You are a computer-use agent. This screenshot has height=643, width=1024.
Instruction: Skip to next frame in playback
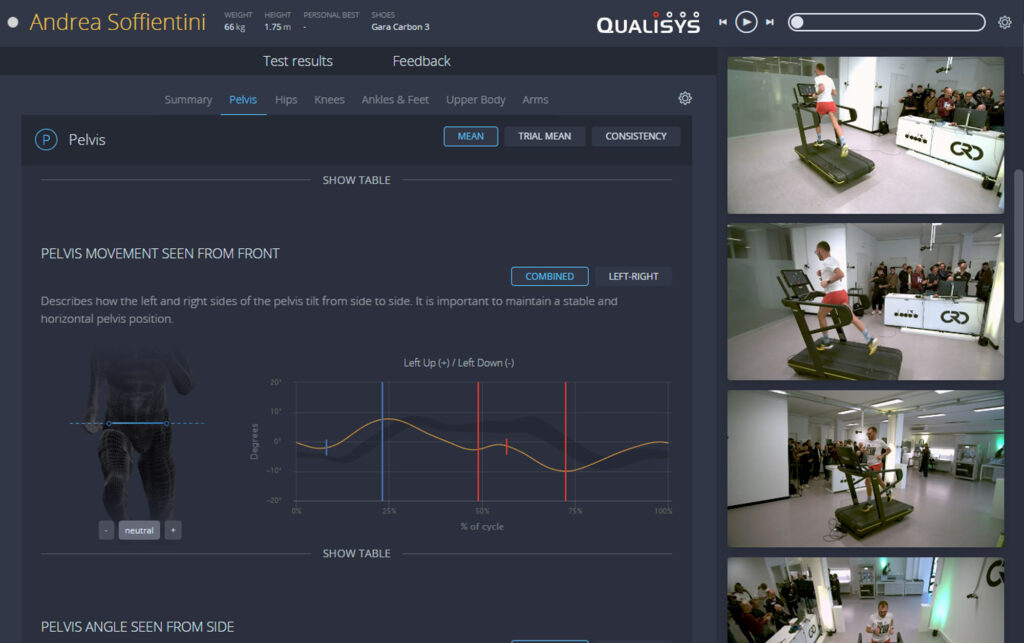[x=769, y=22]
